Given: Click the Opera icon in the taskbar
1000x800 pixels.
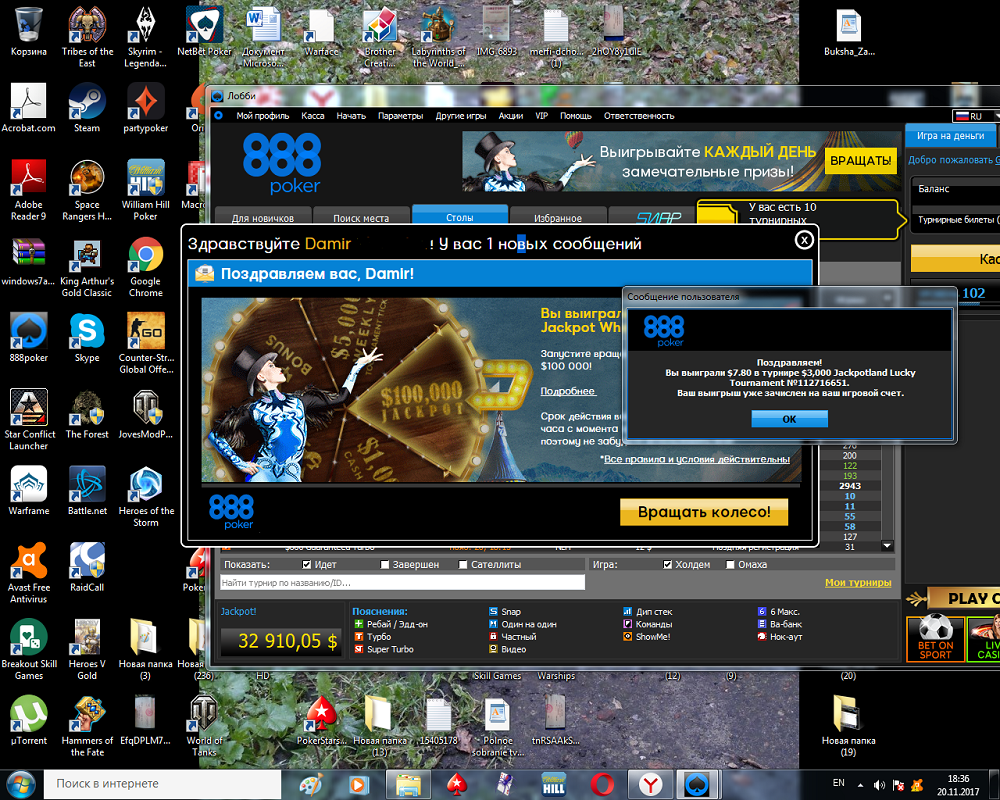Looking at the screenshot, I should point(602,785).
